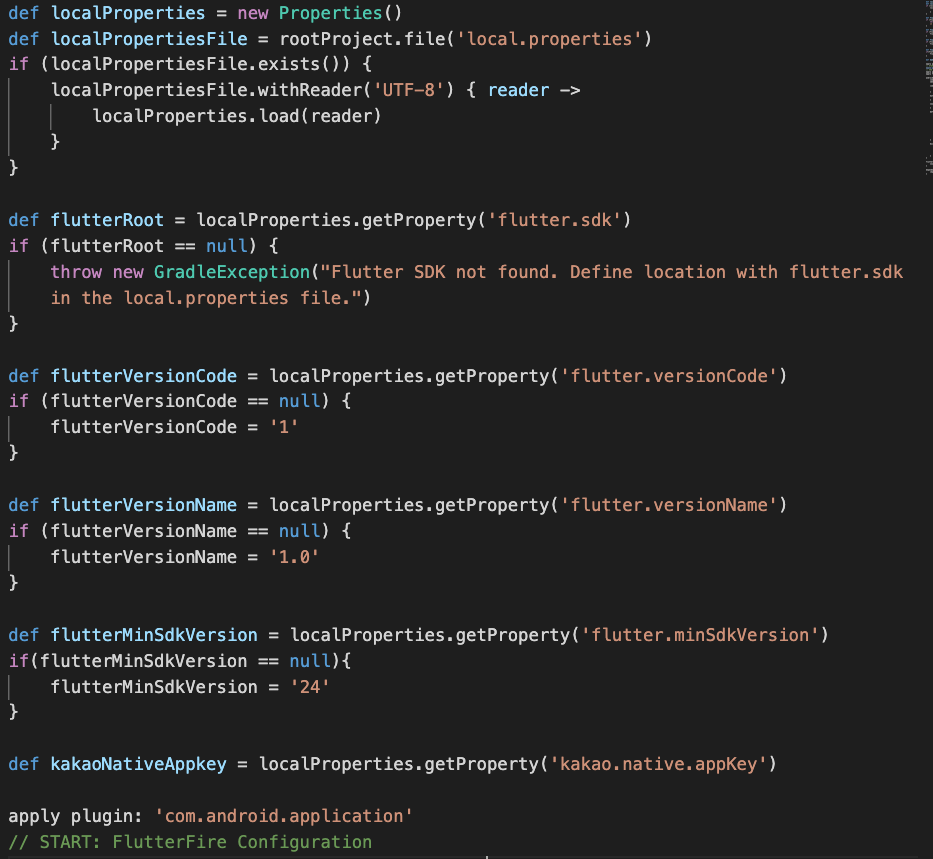Click 'rootProject.file' call text
The height and width of the screenshot is (859, 933).
coord(362,39)
